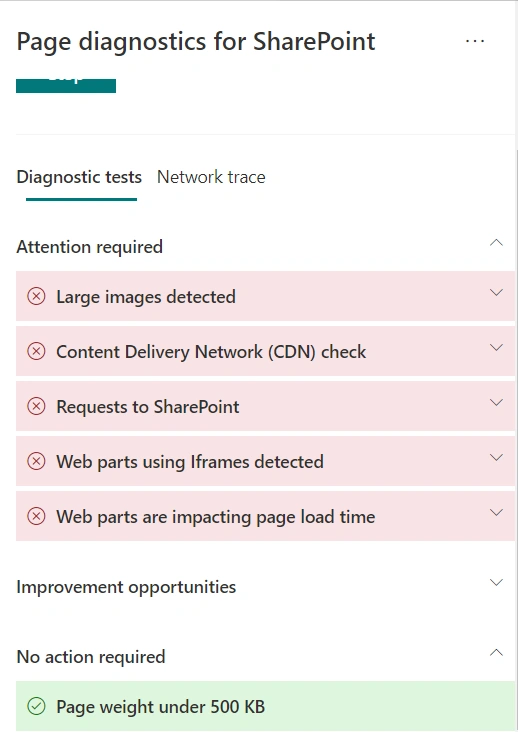Click the green checkmark icon beside Page weight

(x=36, y=706)
